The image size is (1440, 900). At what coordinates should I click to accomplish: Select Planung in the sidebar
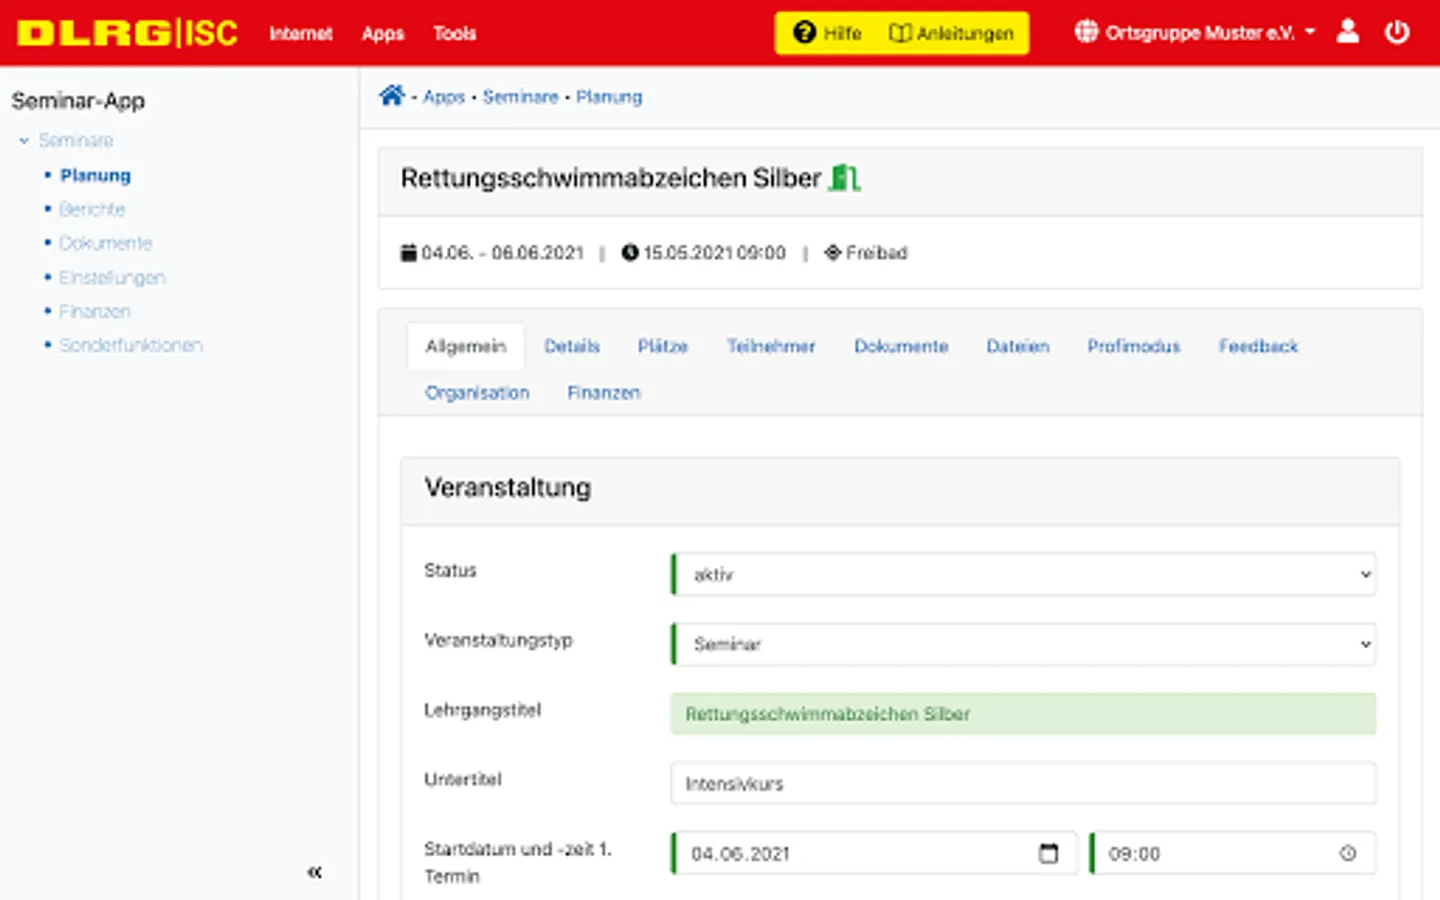tap(95, 175)
